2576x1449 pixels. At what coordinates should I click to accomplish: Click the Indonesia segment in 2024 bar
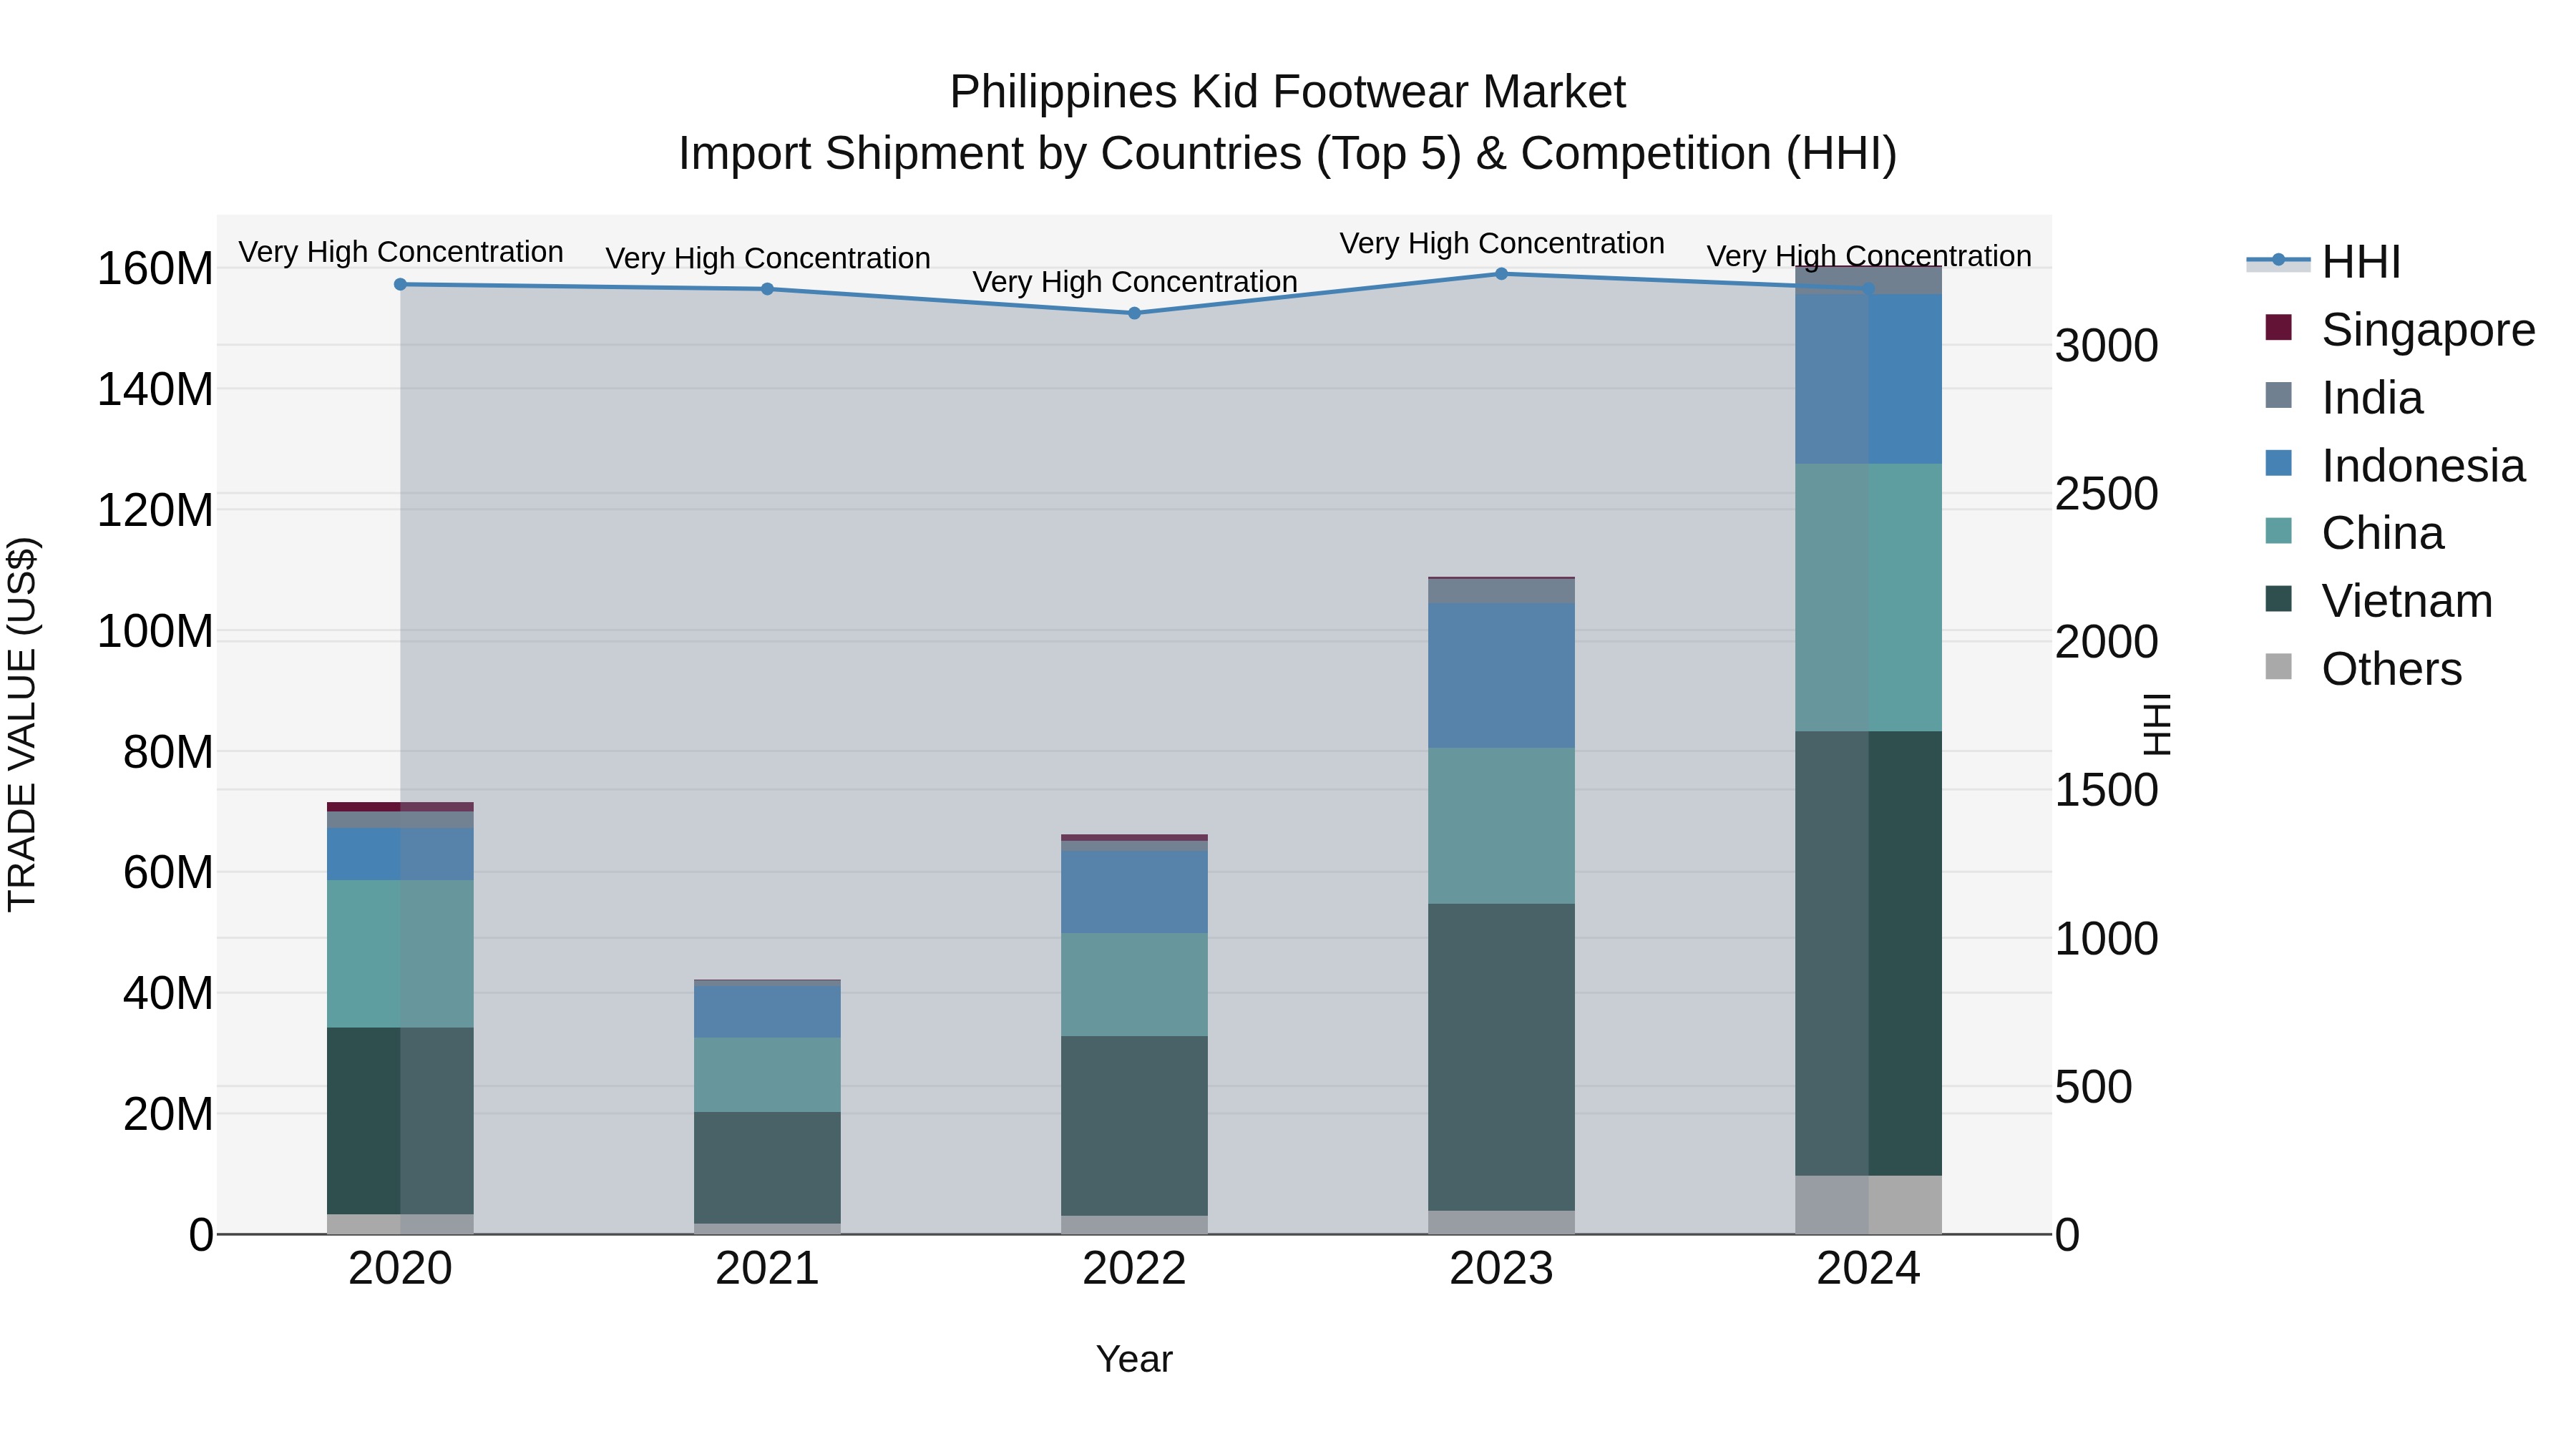[1868, 380]
